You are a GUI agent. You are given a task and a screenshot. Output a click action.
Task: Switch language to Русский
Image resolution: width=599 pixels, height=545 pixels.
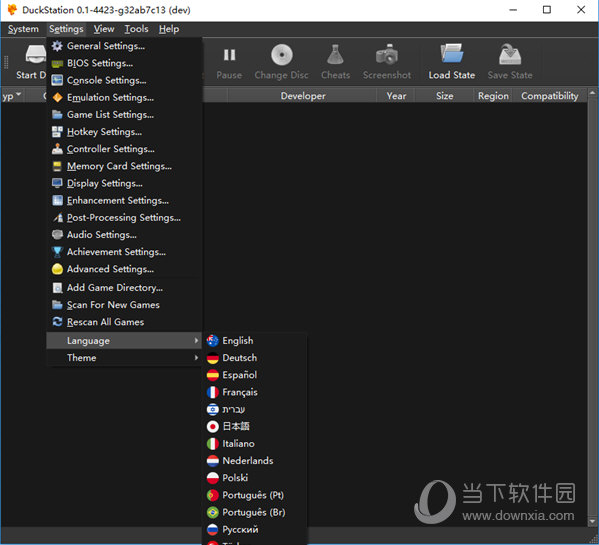click(255, 529)
